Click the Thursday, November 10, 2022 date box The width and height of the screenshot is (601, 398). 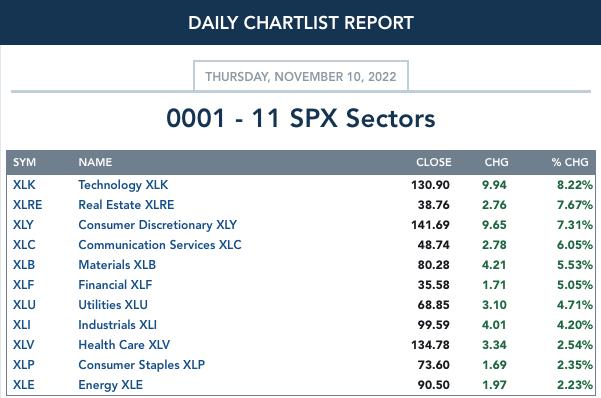pos(301,76)
